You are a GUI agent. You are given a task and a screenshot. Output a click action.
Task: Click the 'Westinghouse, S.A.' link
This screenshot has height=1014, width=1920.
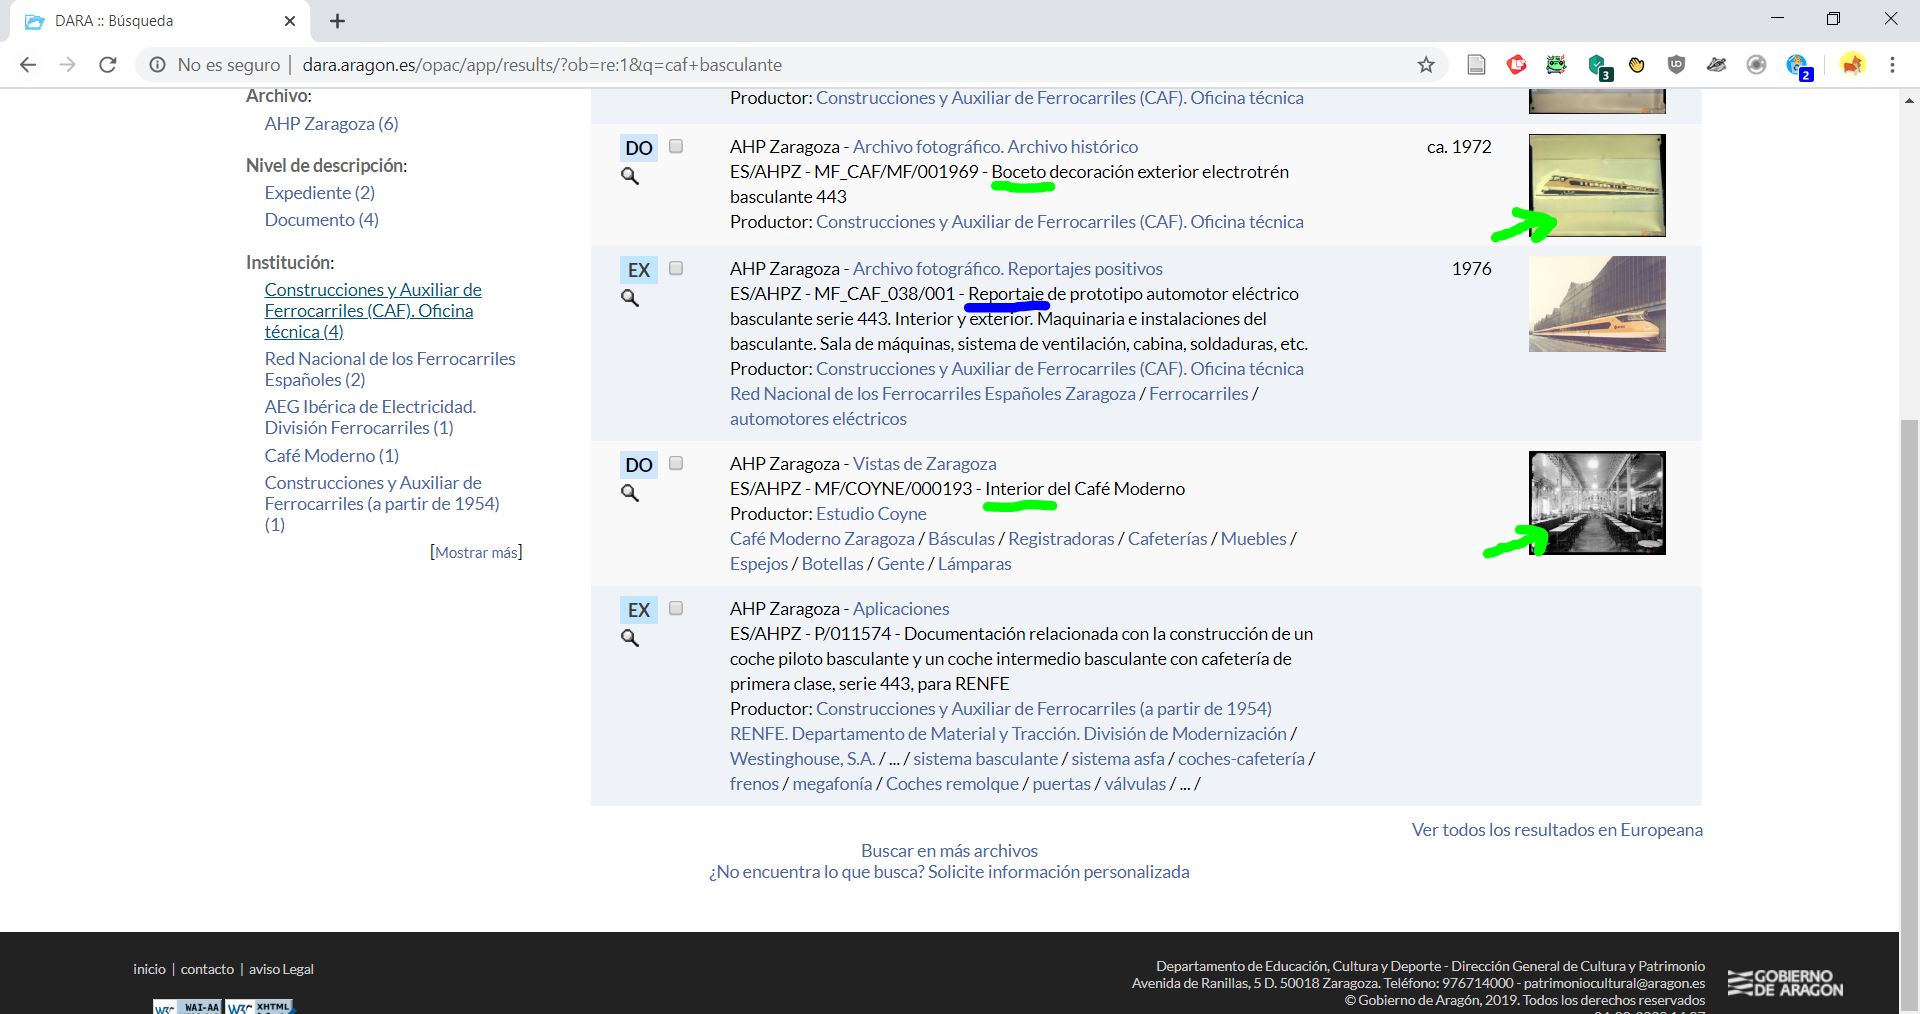[x=802, y=759]
